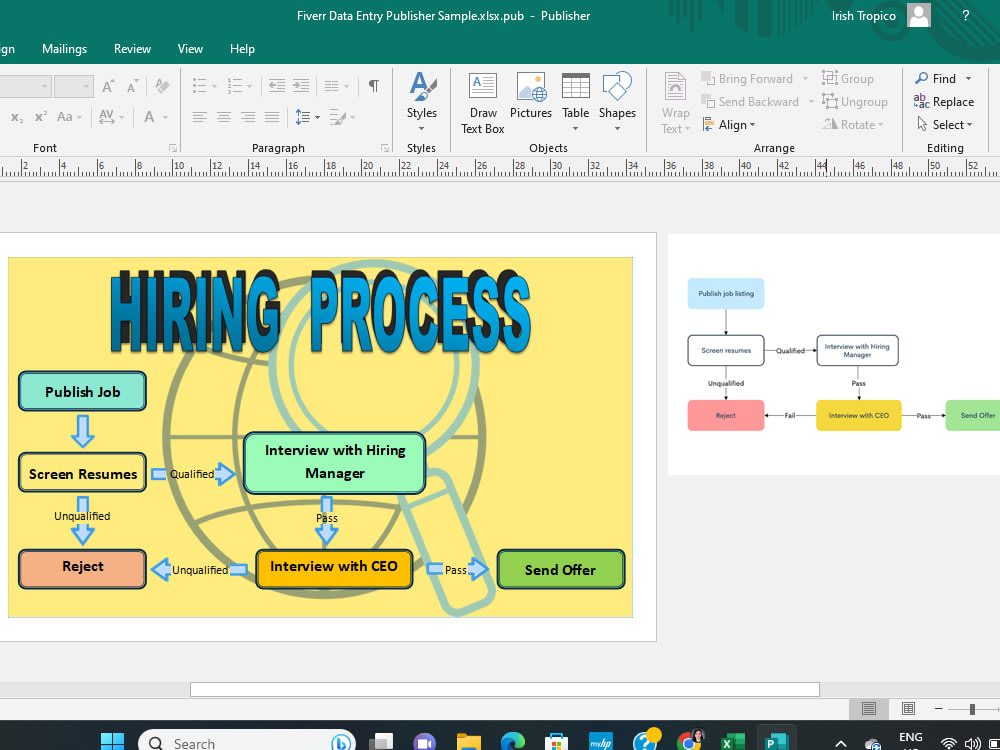Toggle special characters paragraph marks
The height and width of the screenshot is (750, 1000).
pos(374,85)
